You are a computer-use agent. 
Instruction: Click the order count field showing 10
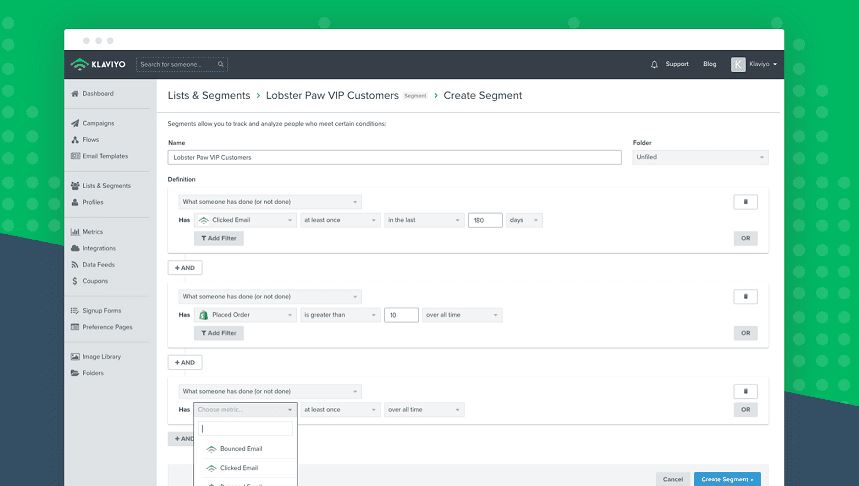401,315
